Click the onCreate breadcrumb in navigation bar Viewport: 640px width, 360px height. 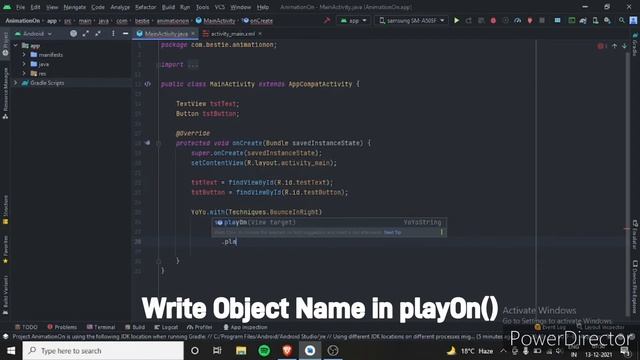tap(258, 20)
